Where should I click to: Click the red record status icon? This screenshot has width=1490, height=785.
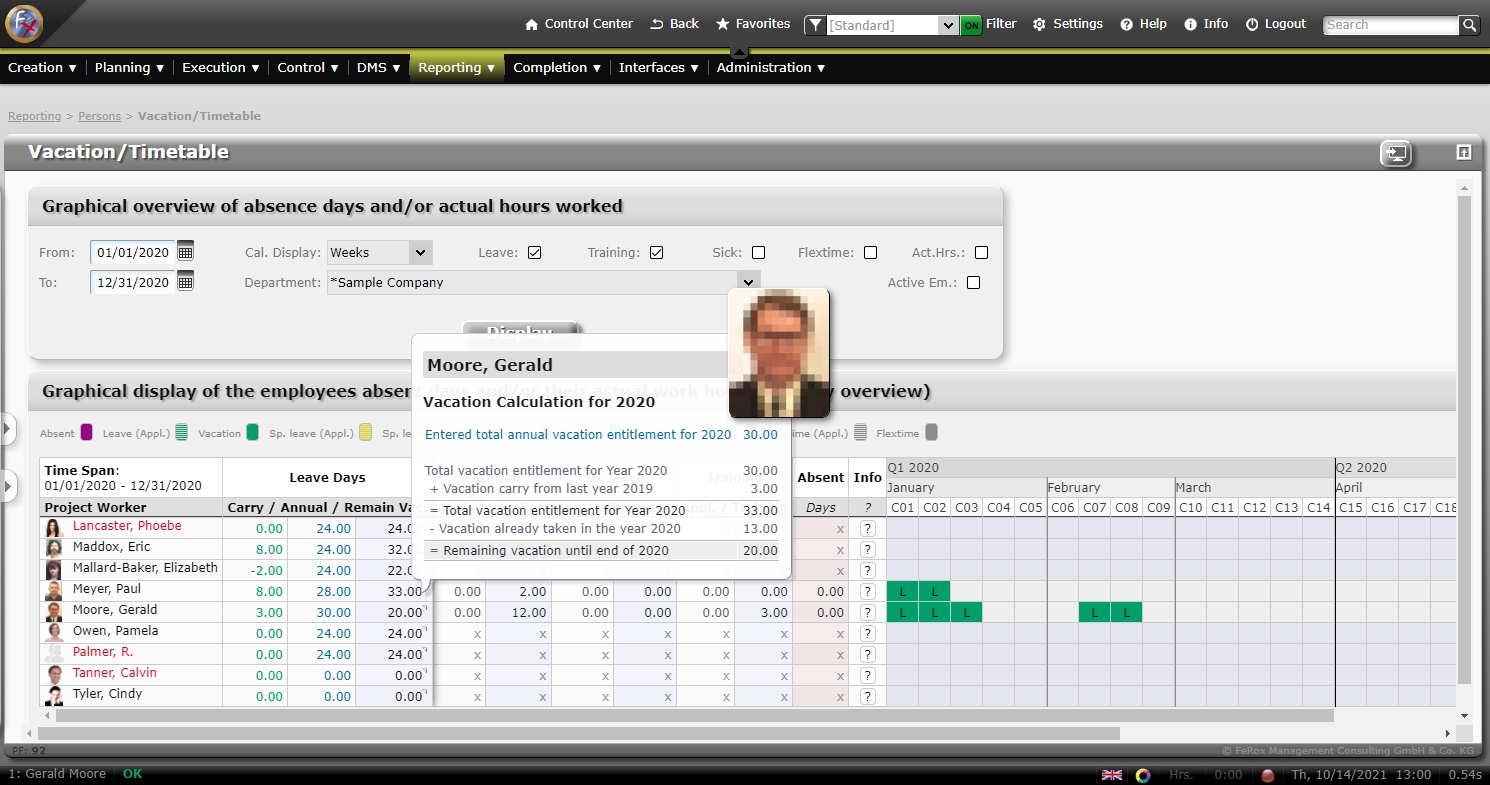(x=1267, y=775)
